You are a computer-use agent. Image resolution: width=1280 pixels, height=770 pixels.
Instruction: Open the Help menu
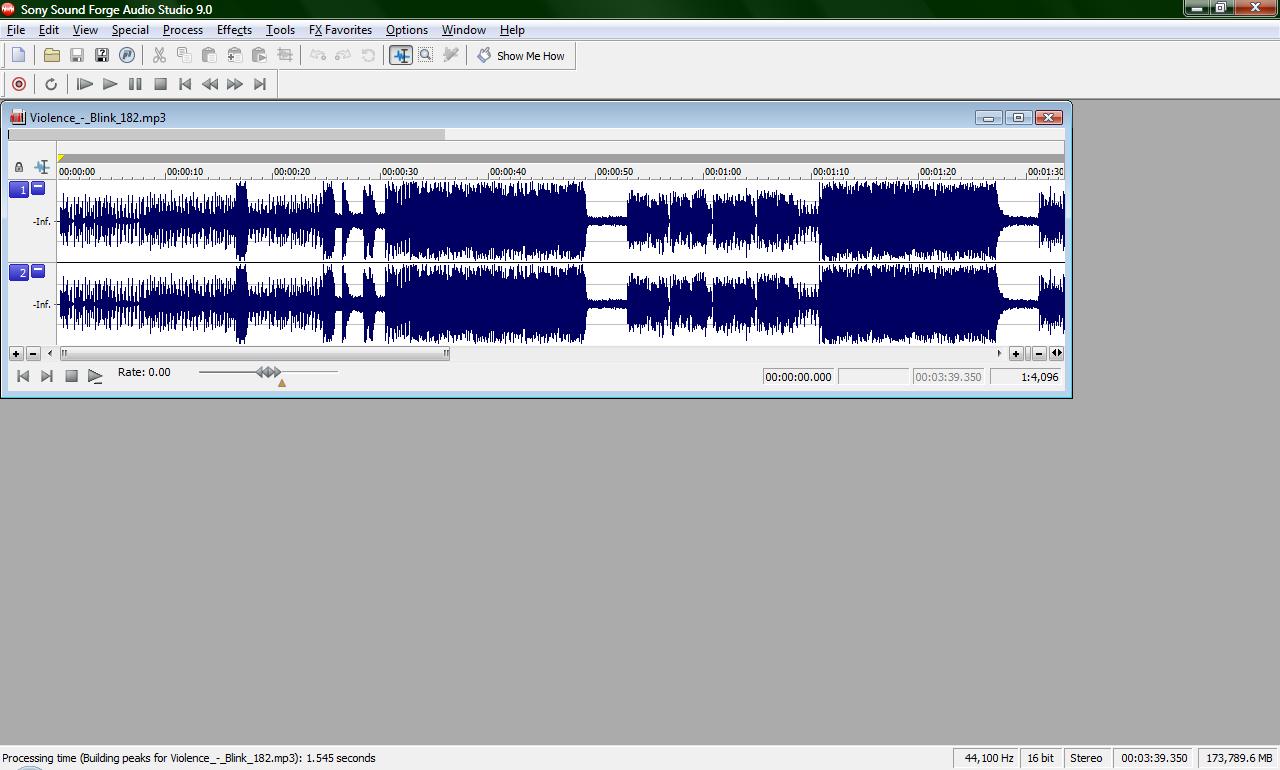pos(512,30)
